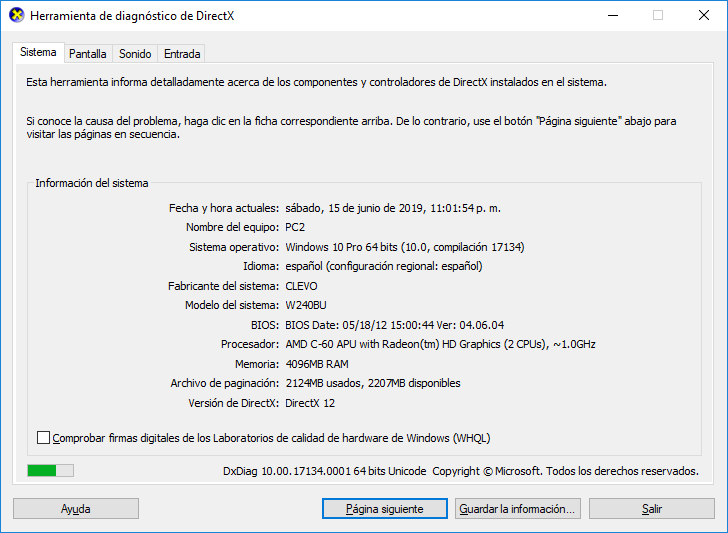Click the paragraph starting Si conoce la causa
The width and height of the screenshot is (728, 533).
coord(351,128)
